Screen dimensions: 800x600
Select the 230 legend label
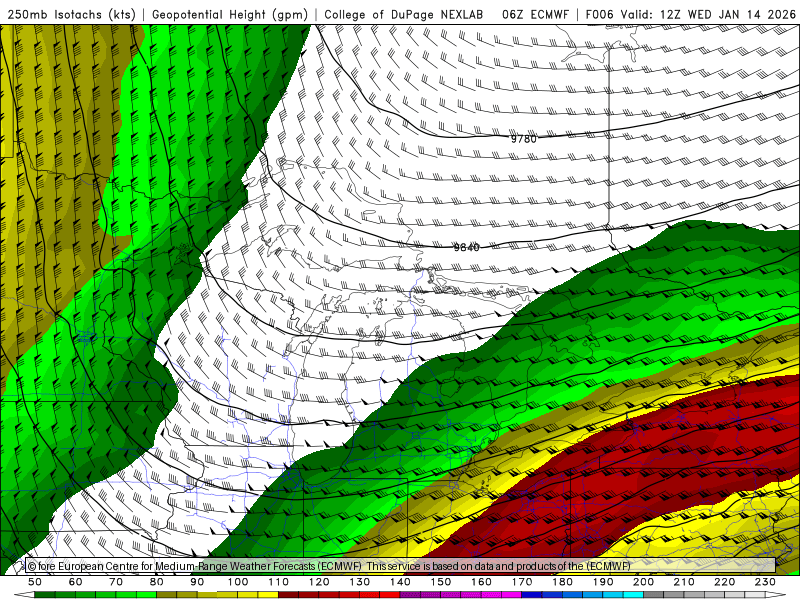765,582
